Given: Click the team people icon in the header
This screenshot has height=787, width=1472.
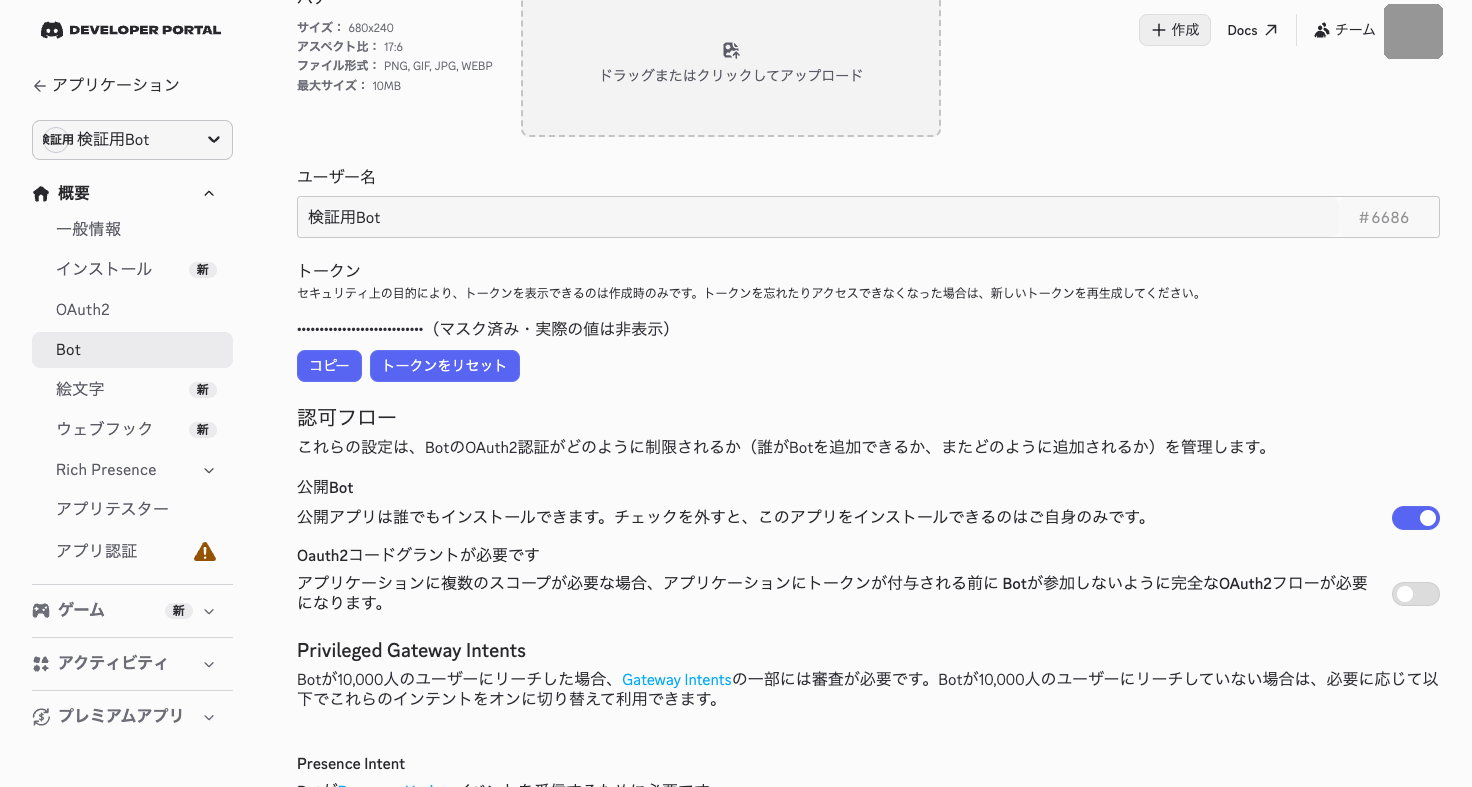Looking at the screenshot, I should point(1322,30).
